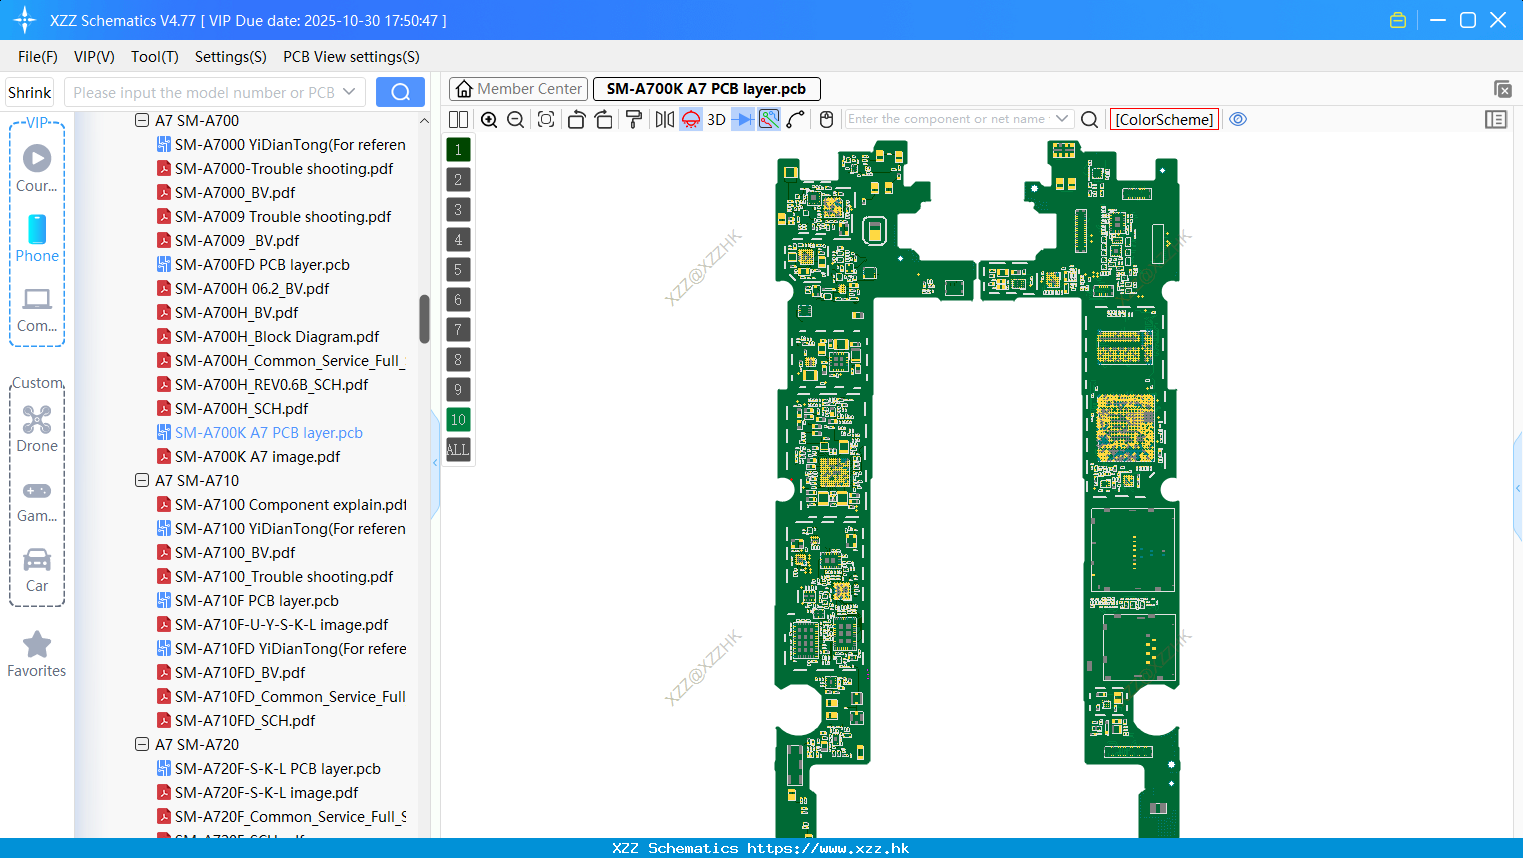Toggle the eye visibility icon in toolbar
The width and height of the screenshot is (1523, 858).
tap(1238, 119)
